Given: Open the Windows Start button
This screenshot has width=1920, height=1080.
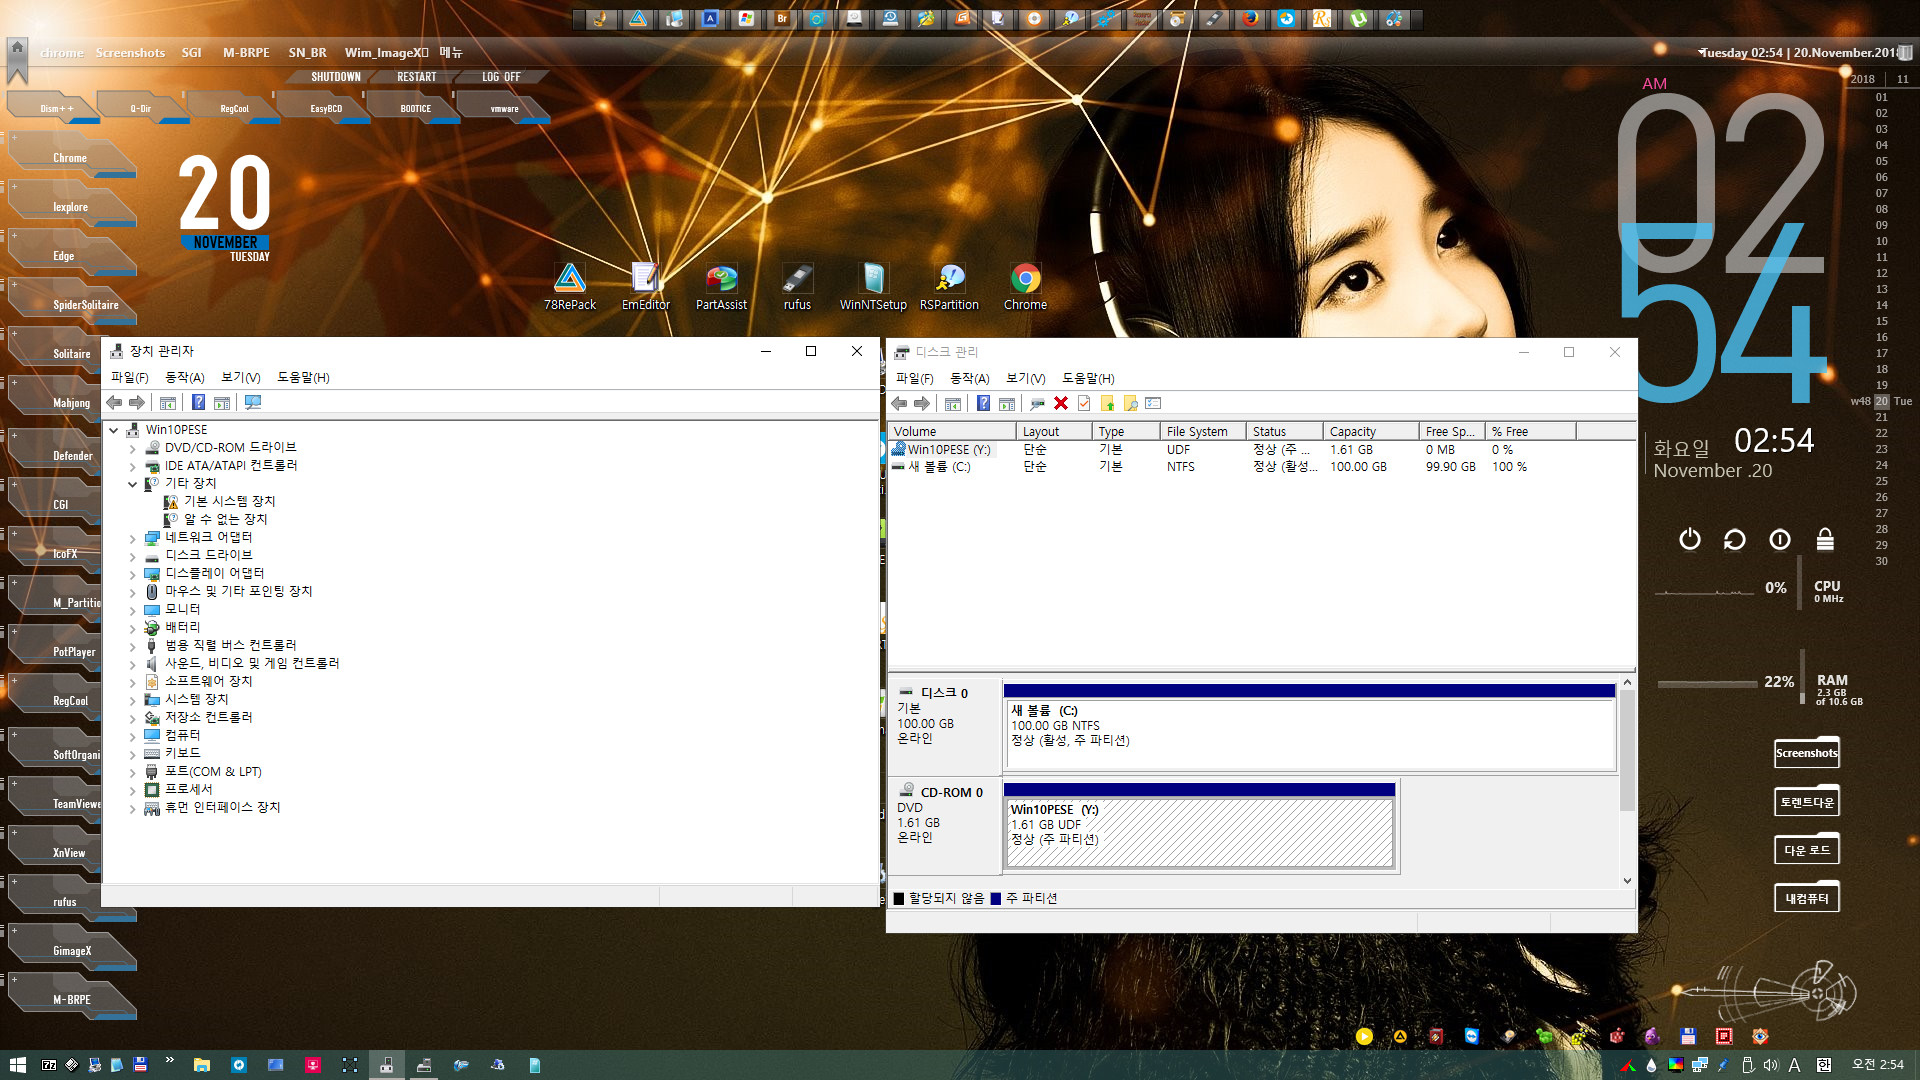Looking at the screenshot, I should click(x=17, y=1065).
